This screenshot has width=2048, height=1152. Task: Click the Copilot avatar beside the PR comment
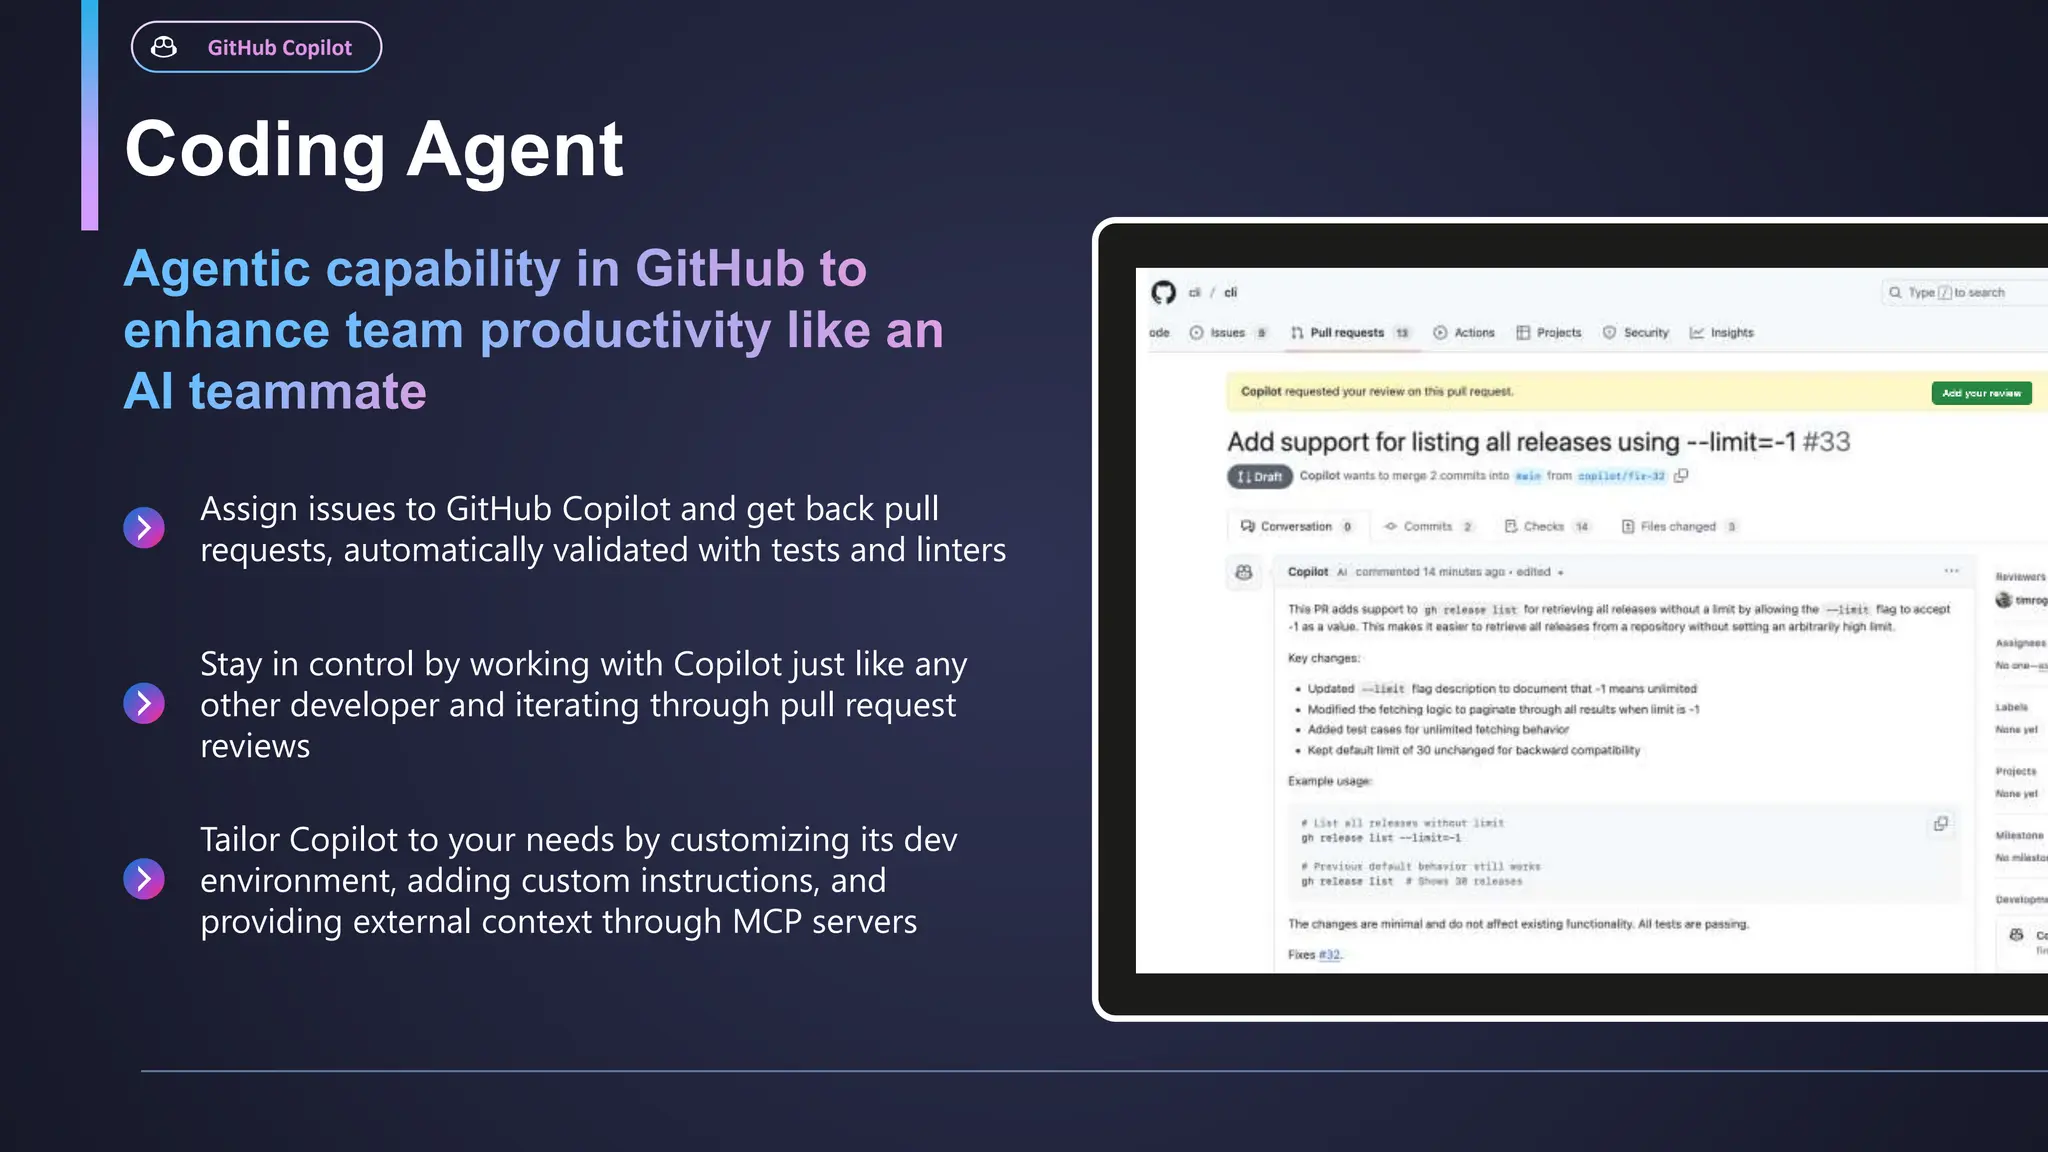[1243, 573]
